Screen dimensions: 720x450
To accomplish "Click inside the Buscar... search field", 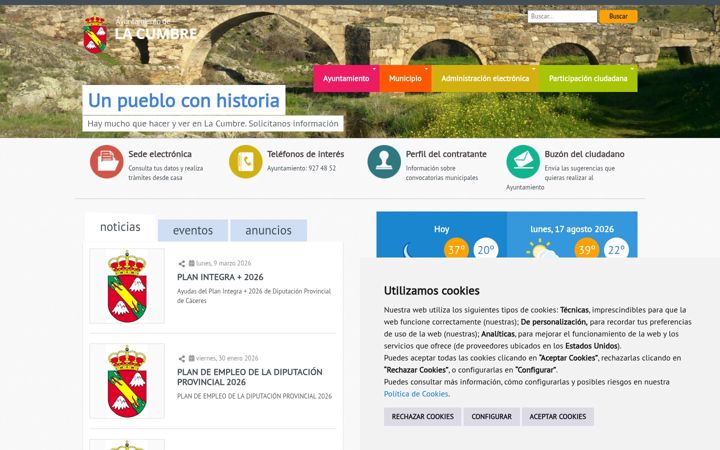I will coord(562,16).
